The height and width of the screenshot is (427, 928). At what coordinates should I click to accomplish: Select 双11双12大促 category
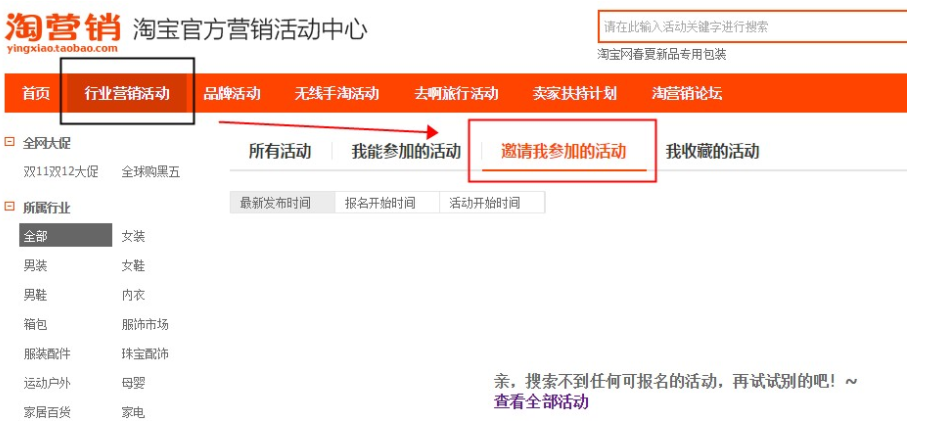[x=61, y=172]
